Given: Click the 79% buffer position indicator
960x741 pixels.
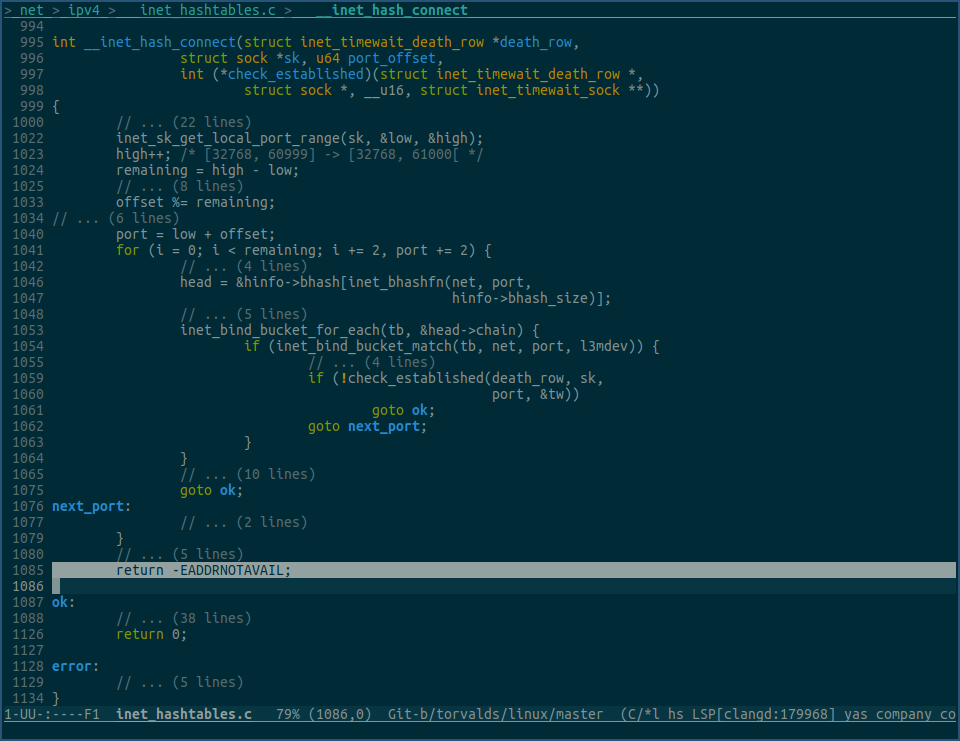Looking at the screenshot, I should 288,714.
